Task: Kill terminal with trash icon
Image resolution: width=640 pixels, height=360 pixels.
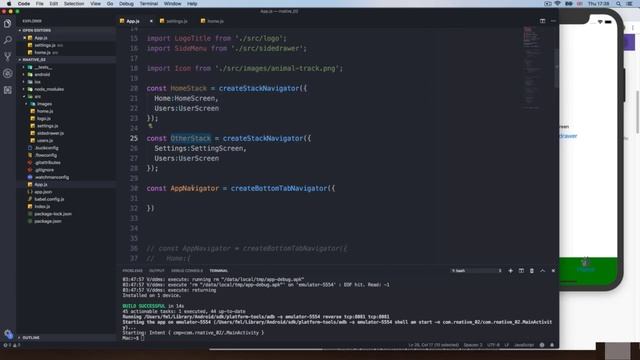Action: click(x=532, y=271)
